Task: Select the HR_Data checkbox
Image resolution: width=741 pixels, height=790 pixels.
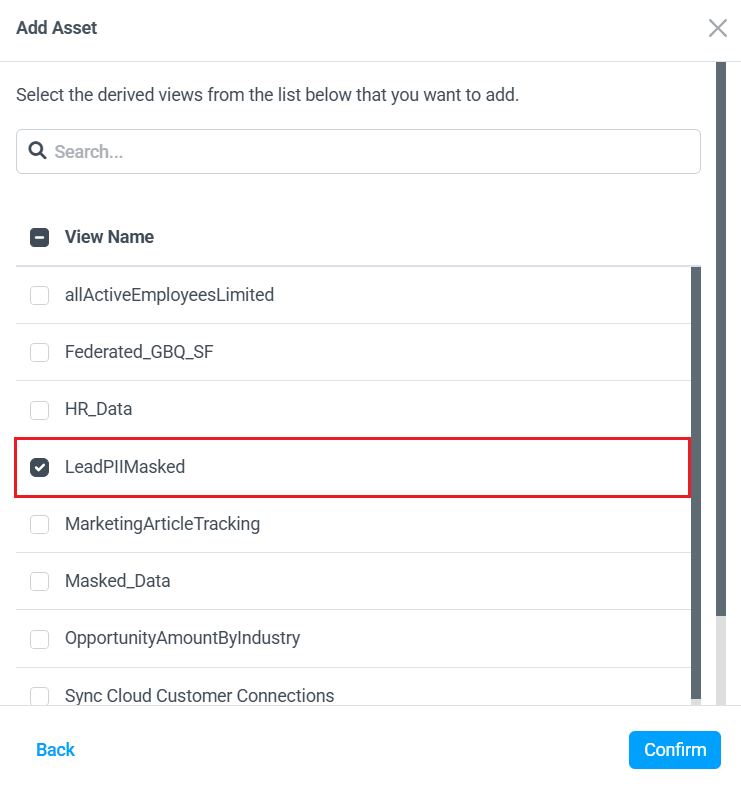Action: coord(40,409)
